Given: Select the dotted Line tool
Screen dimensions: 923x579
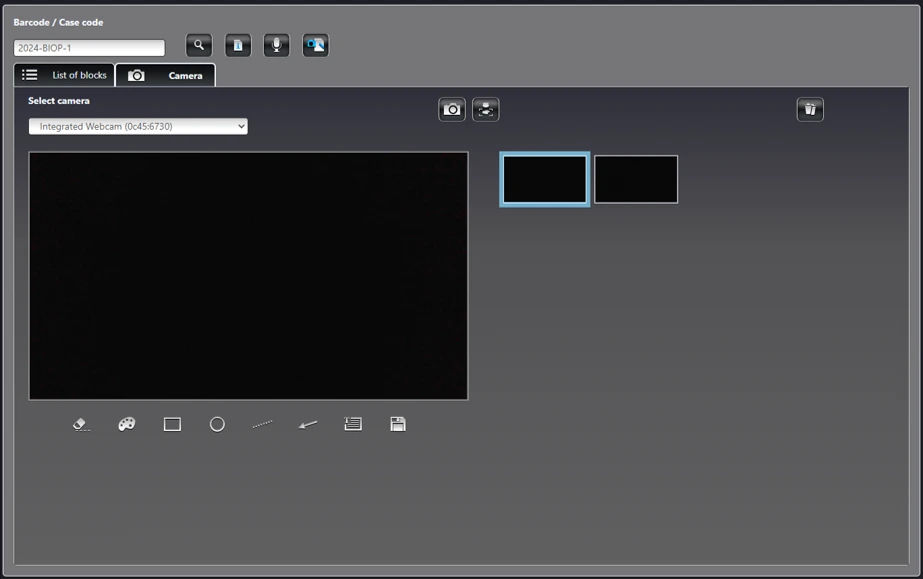Looking at the screenshot, I should coord(263,424).
